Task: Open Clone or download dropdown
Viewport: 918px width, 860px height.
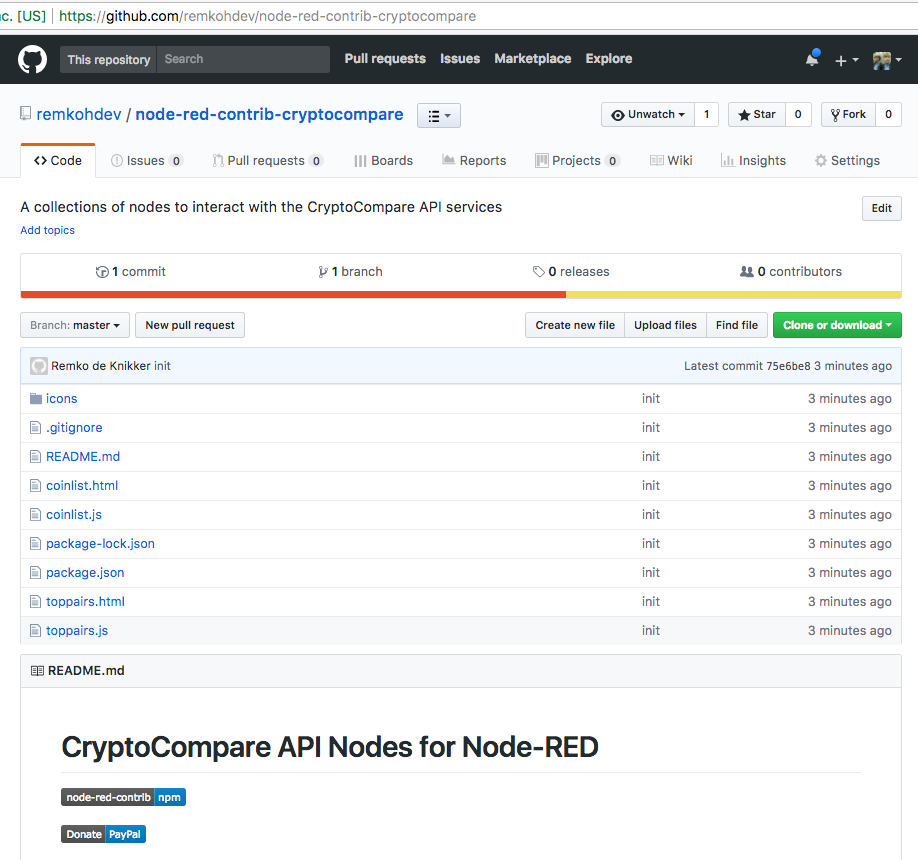Action: (837, 325)
